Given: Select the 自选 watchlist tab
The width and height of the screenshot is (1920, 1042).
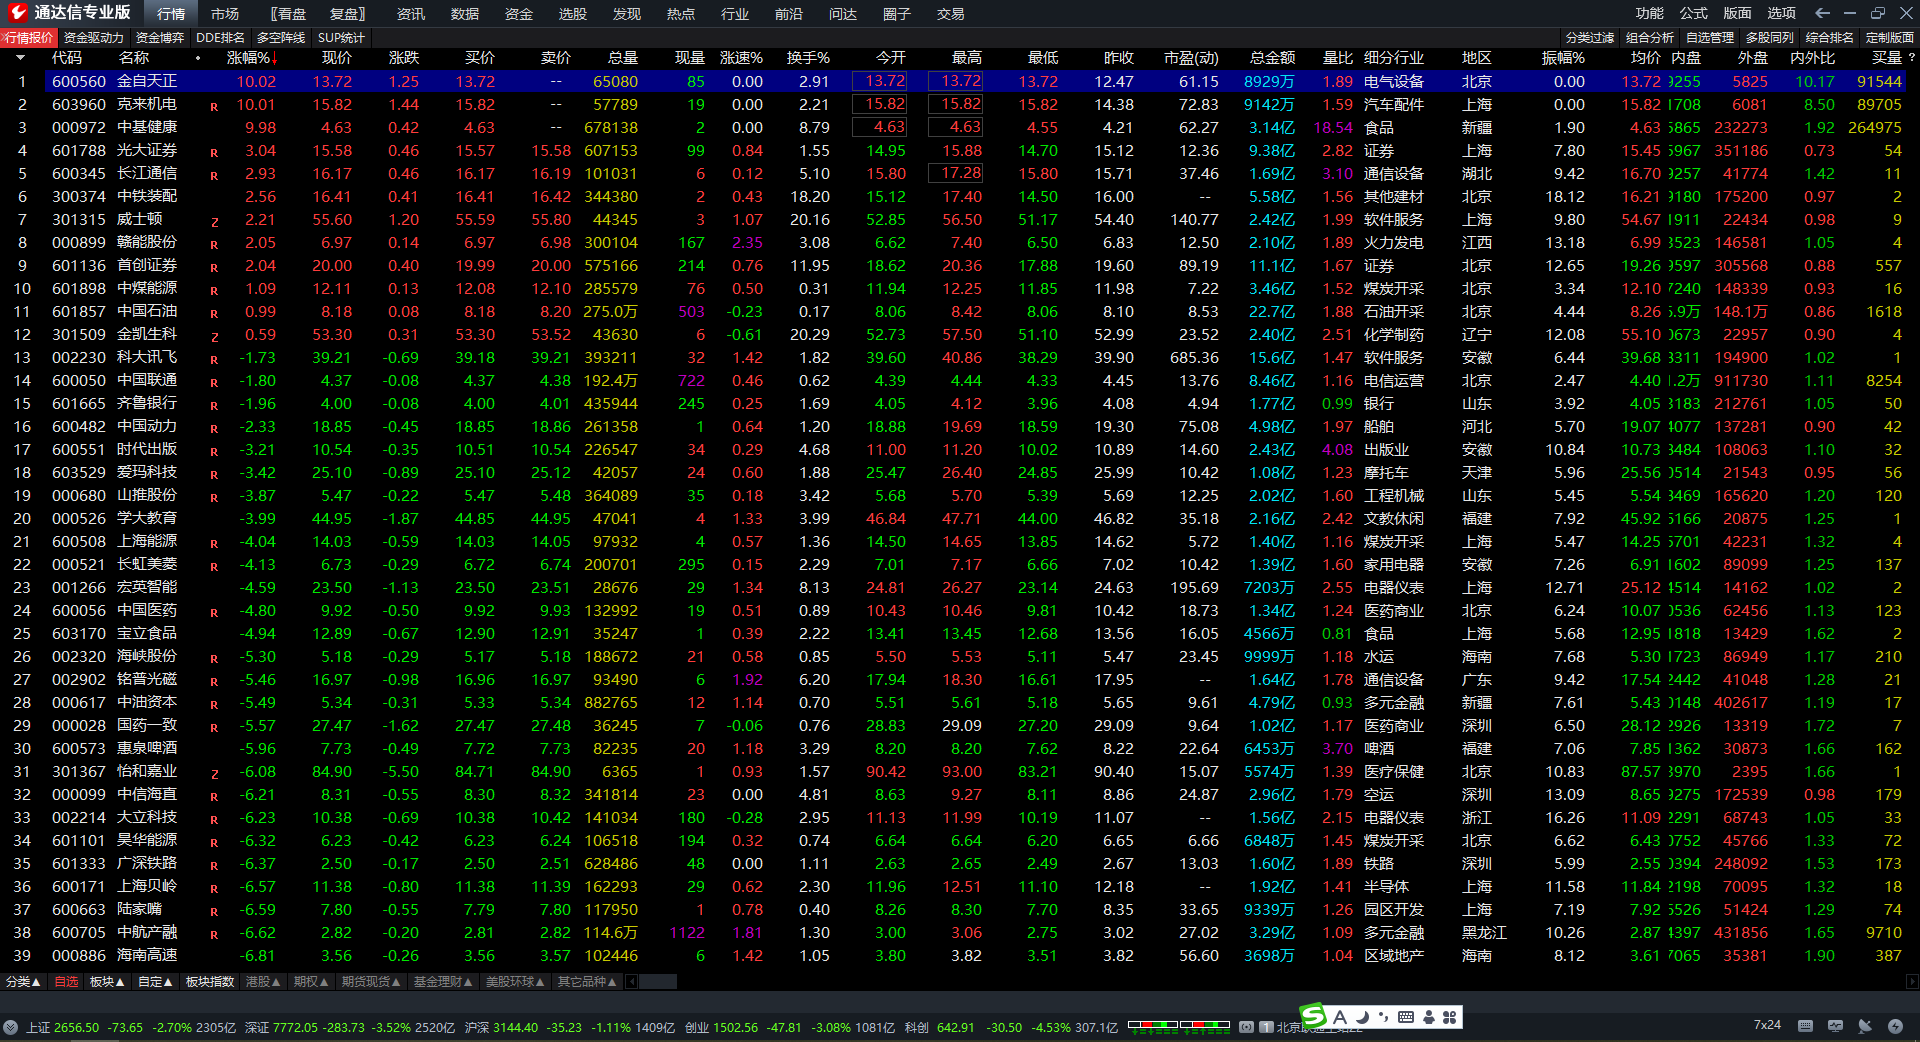Looking at the screenshot, I should point(66,982).
